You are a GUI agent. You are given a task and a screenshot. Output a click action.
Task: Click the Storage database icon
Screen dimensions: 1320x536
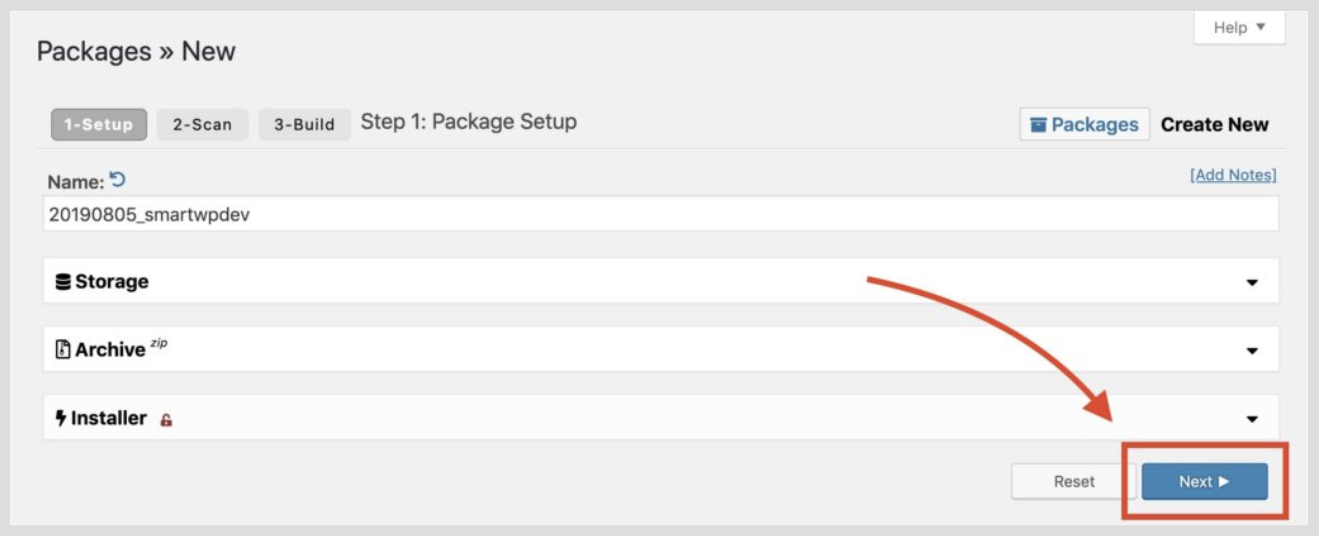(x=63, y=282)
